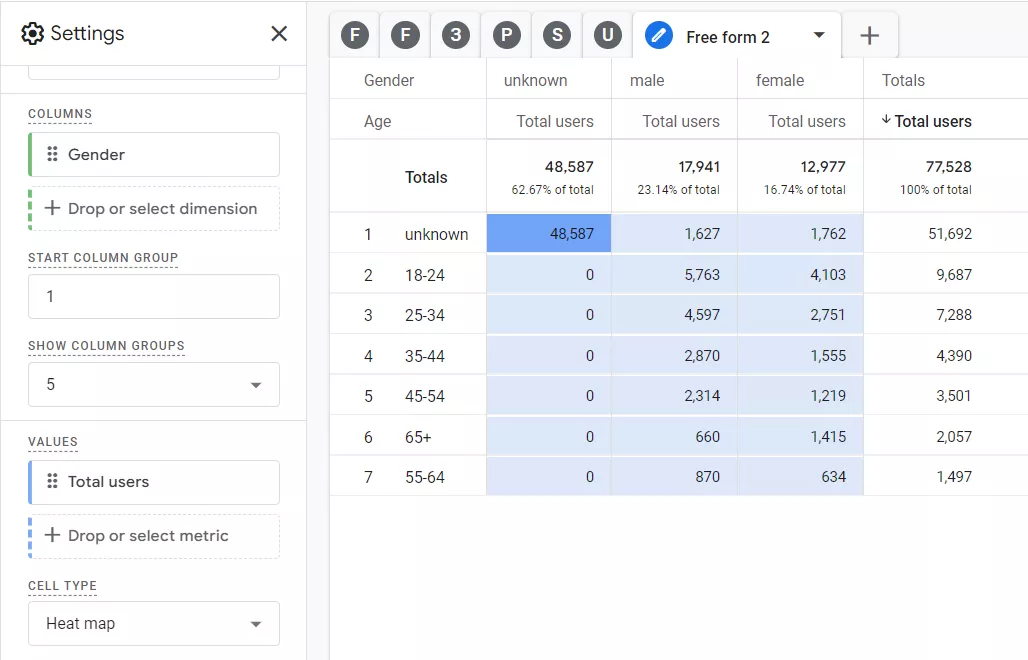Click the Gender header label in the table
Screen dimensions: 1028x660
389,80
